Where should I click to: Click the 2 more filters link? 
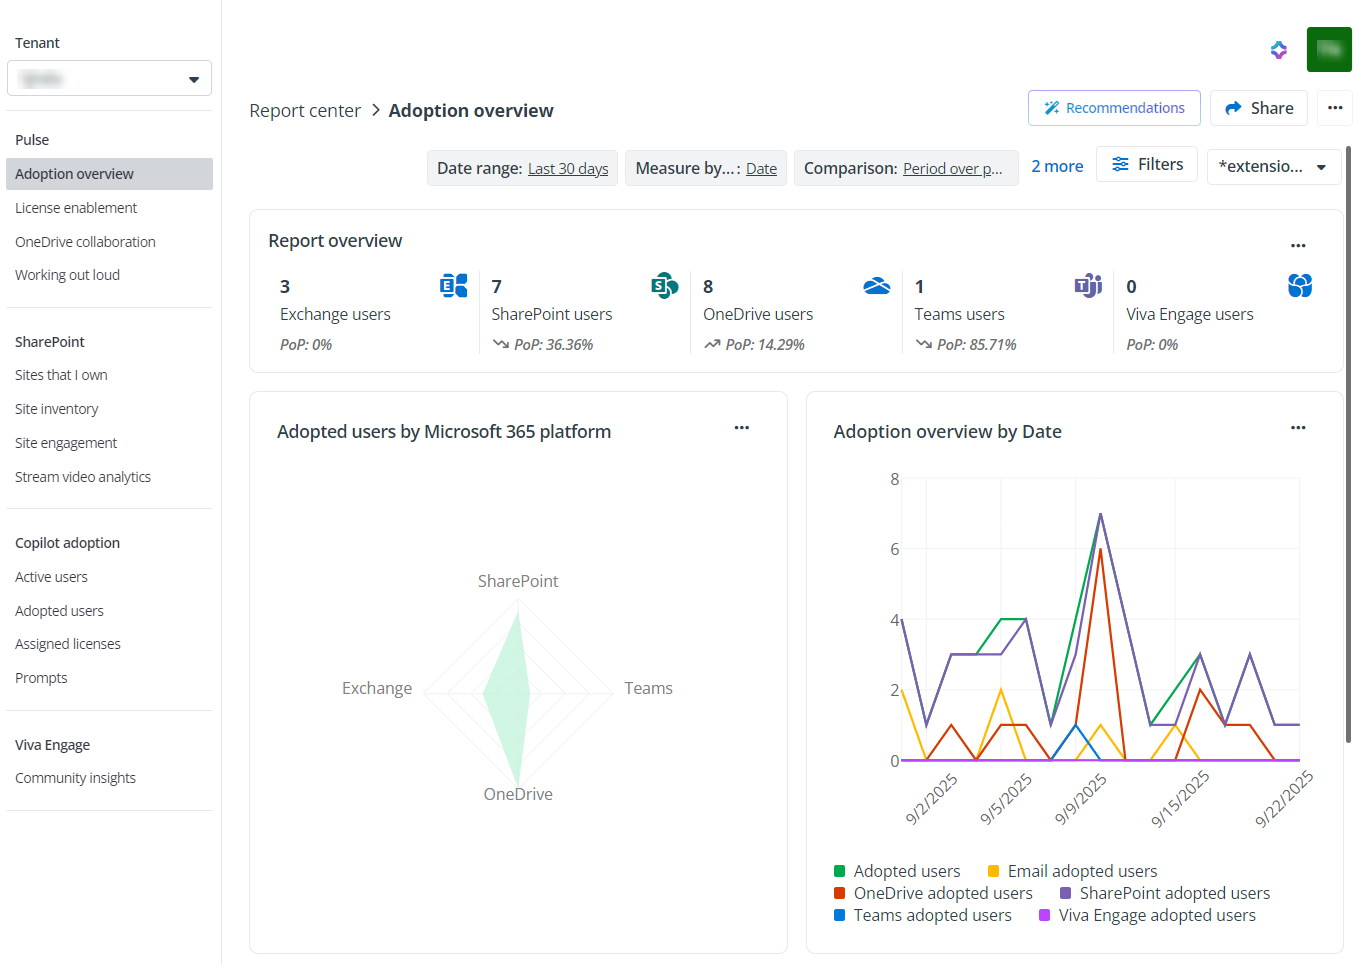(x=1057, y=165)
